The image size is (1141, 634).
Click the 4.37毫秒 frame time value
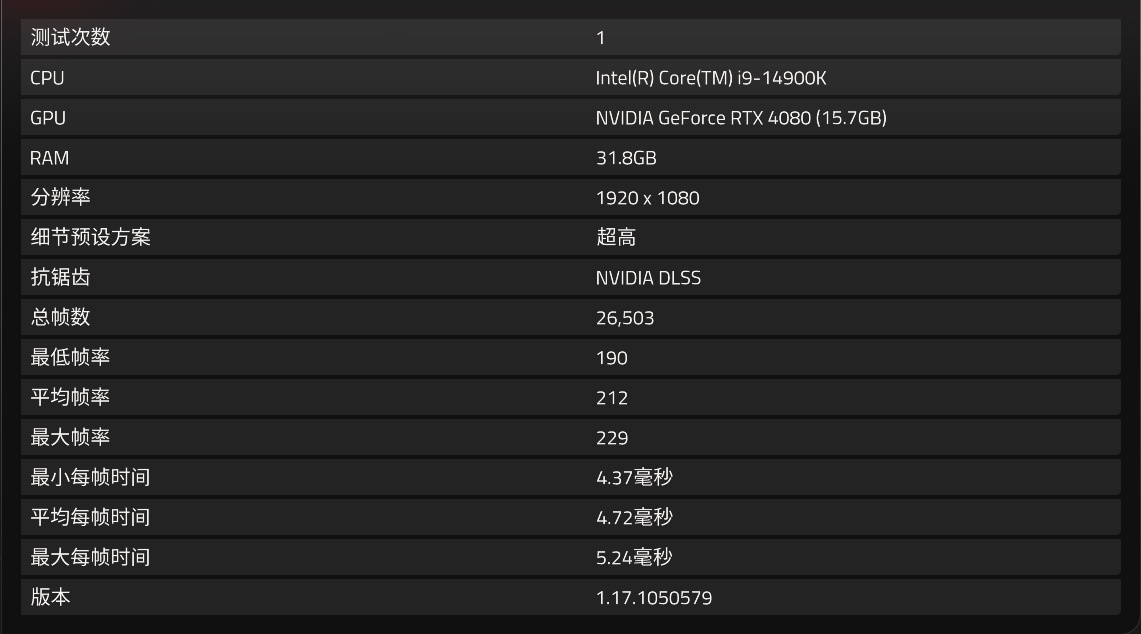pos(634,478)
